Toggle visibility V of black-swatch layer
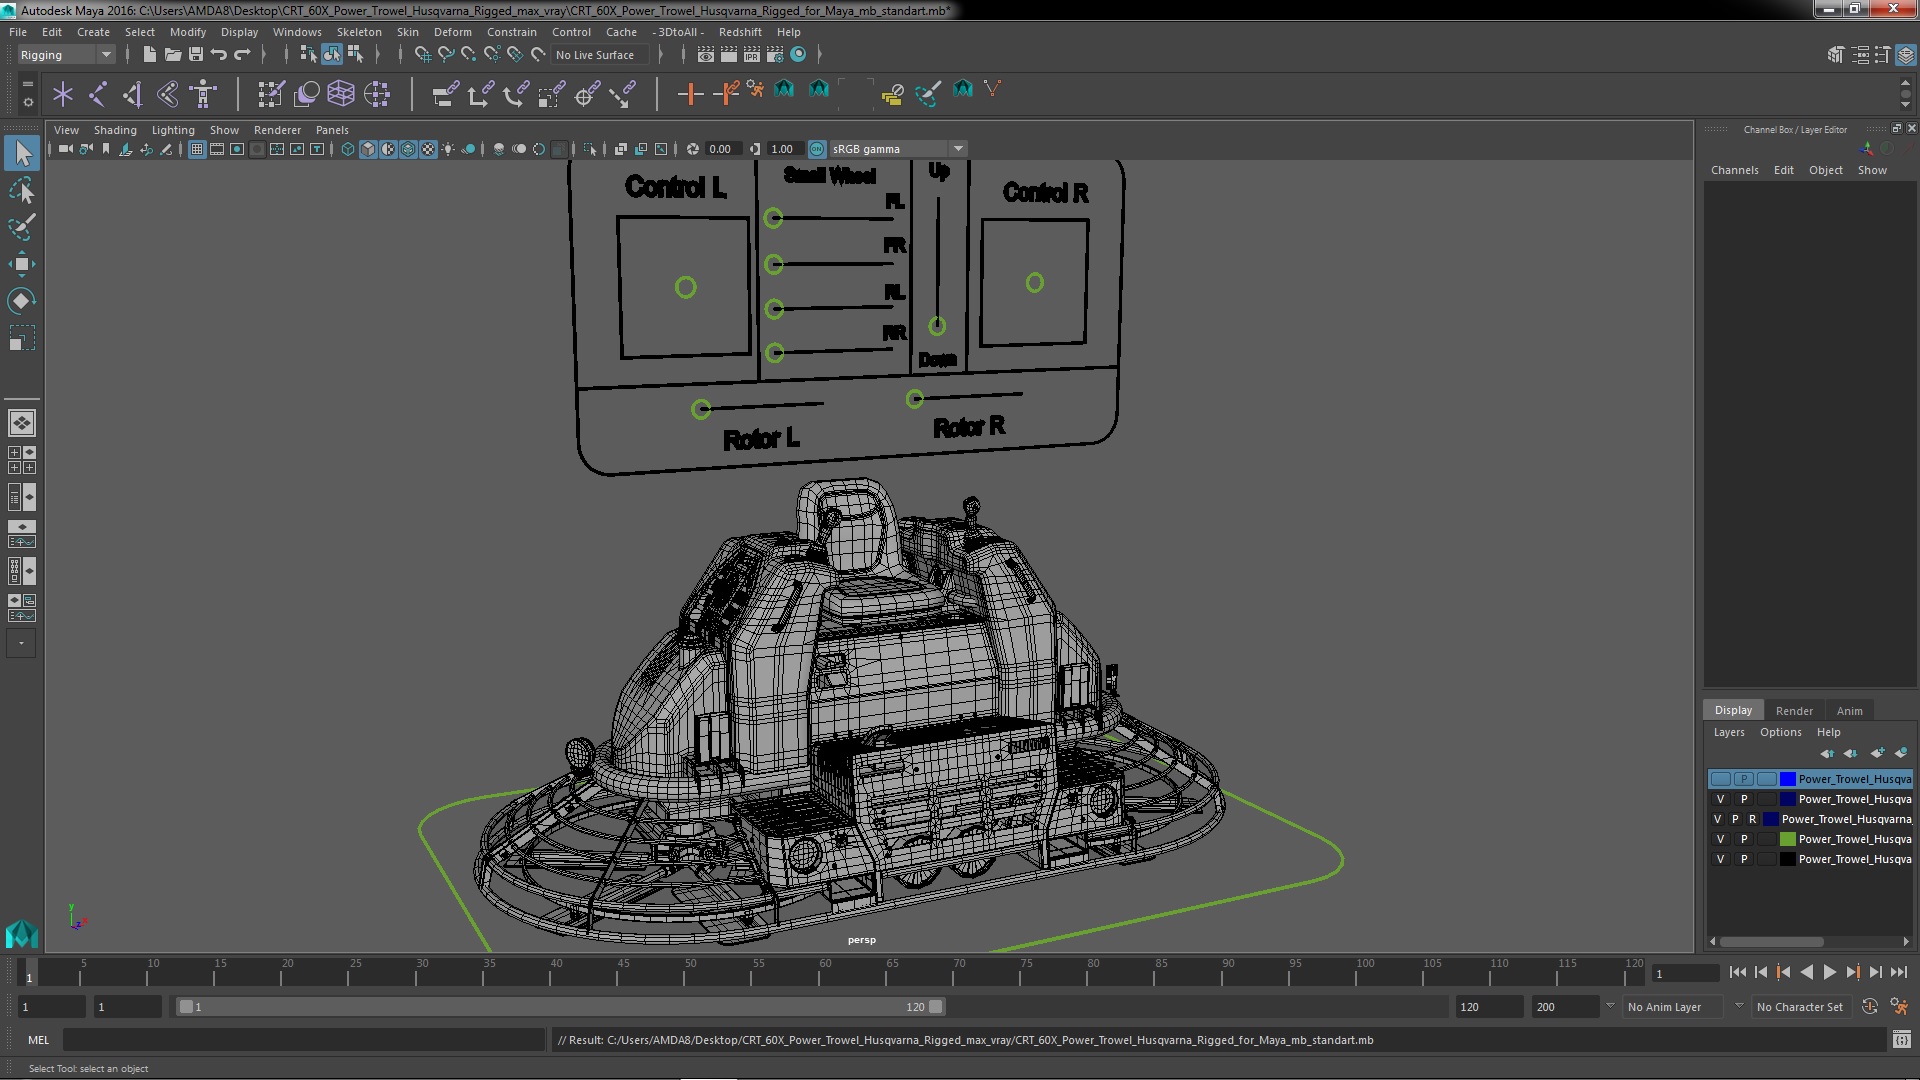The image size is (1920, 1080). click(1720, 859)
